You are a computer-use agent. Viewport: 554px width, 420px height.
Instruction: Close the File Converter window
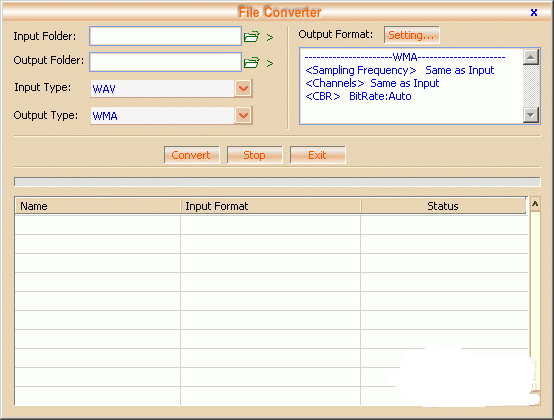[534, 13]
